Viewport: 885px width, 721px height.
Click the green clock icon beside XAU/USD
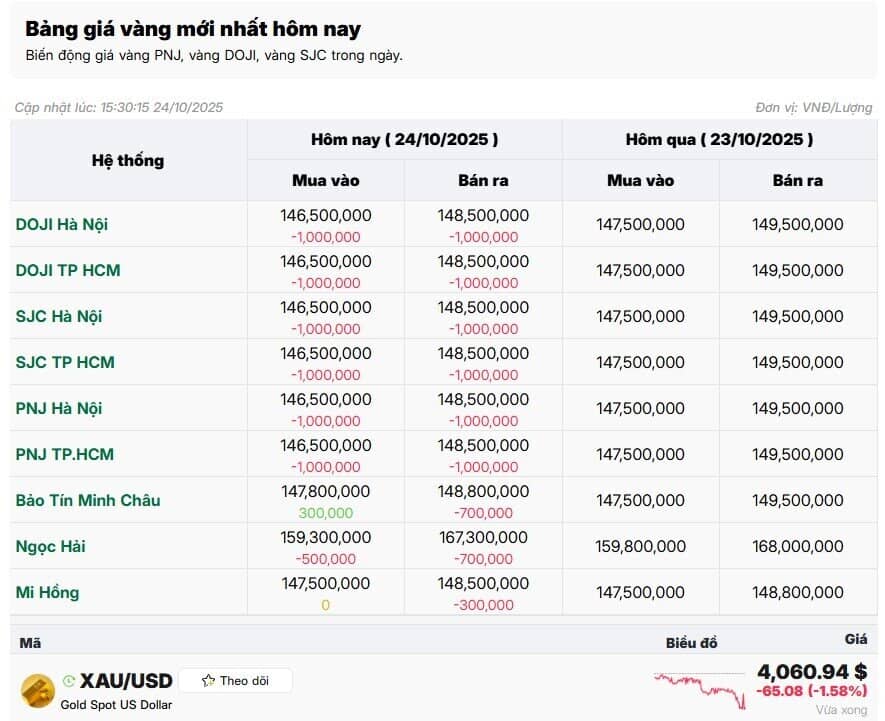point(68,681)
